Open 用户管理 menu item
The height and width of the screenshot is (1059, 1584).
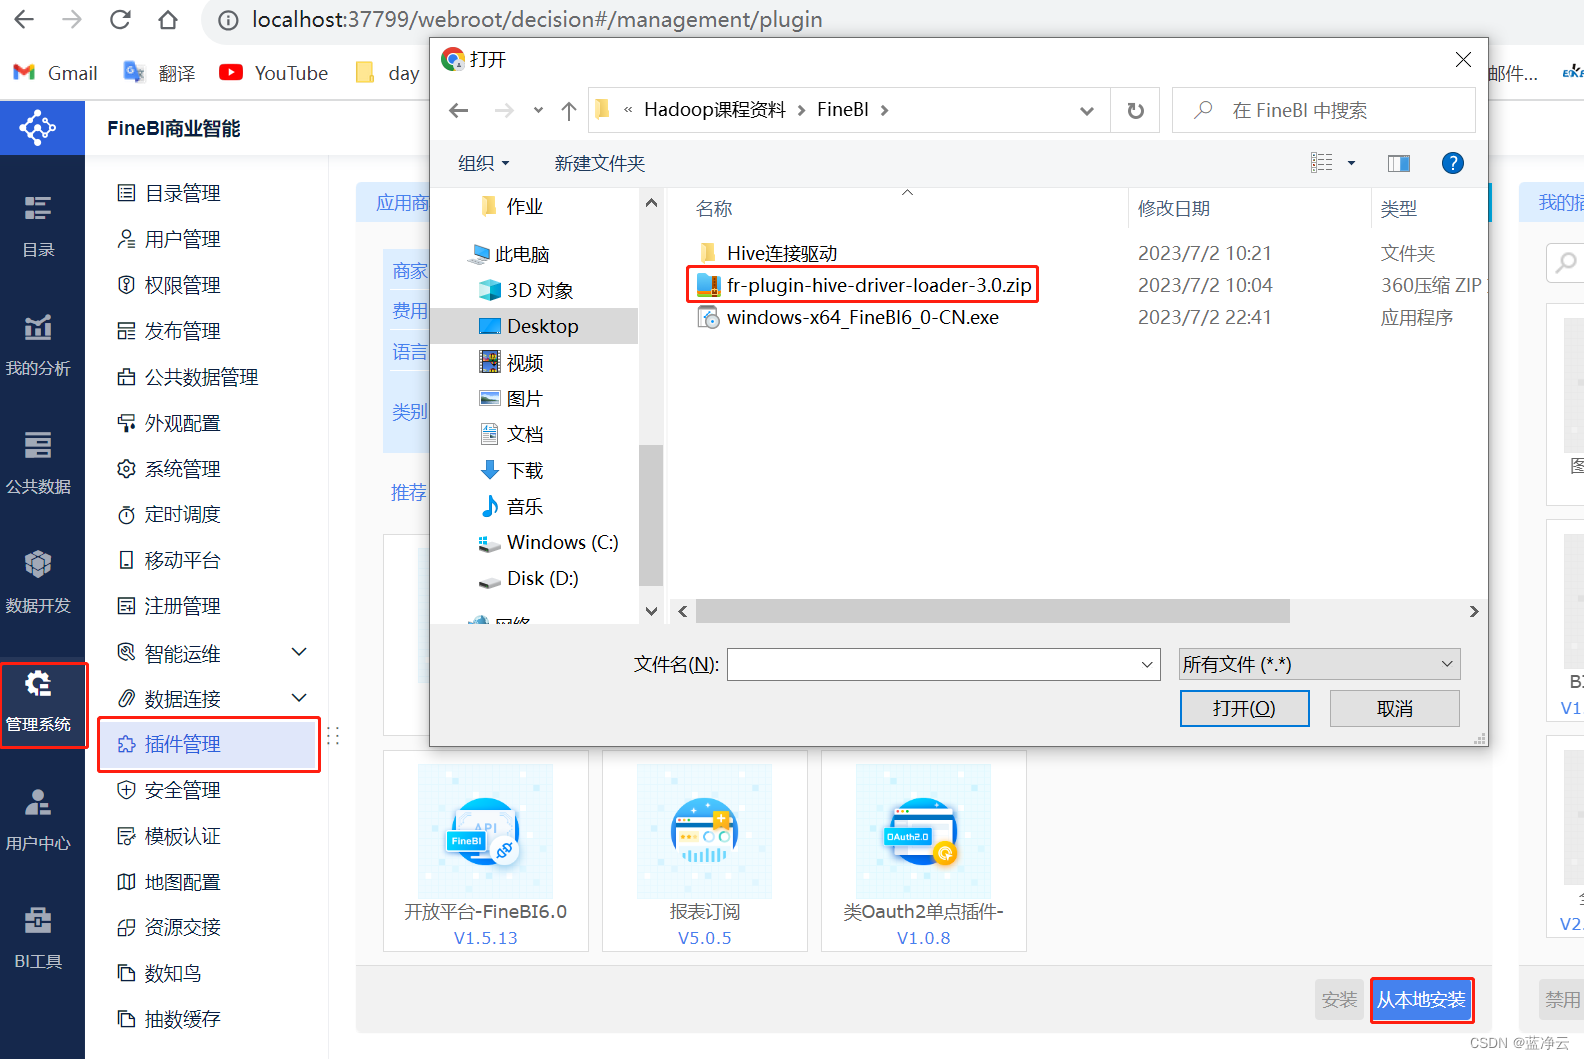tap(168, 239)
